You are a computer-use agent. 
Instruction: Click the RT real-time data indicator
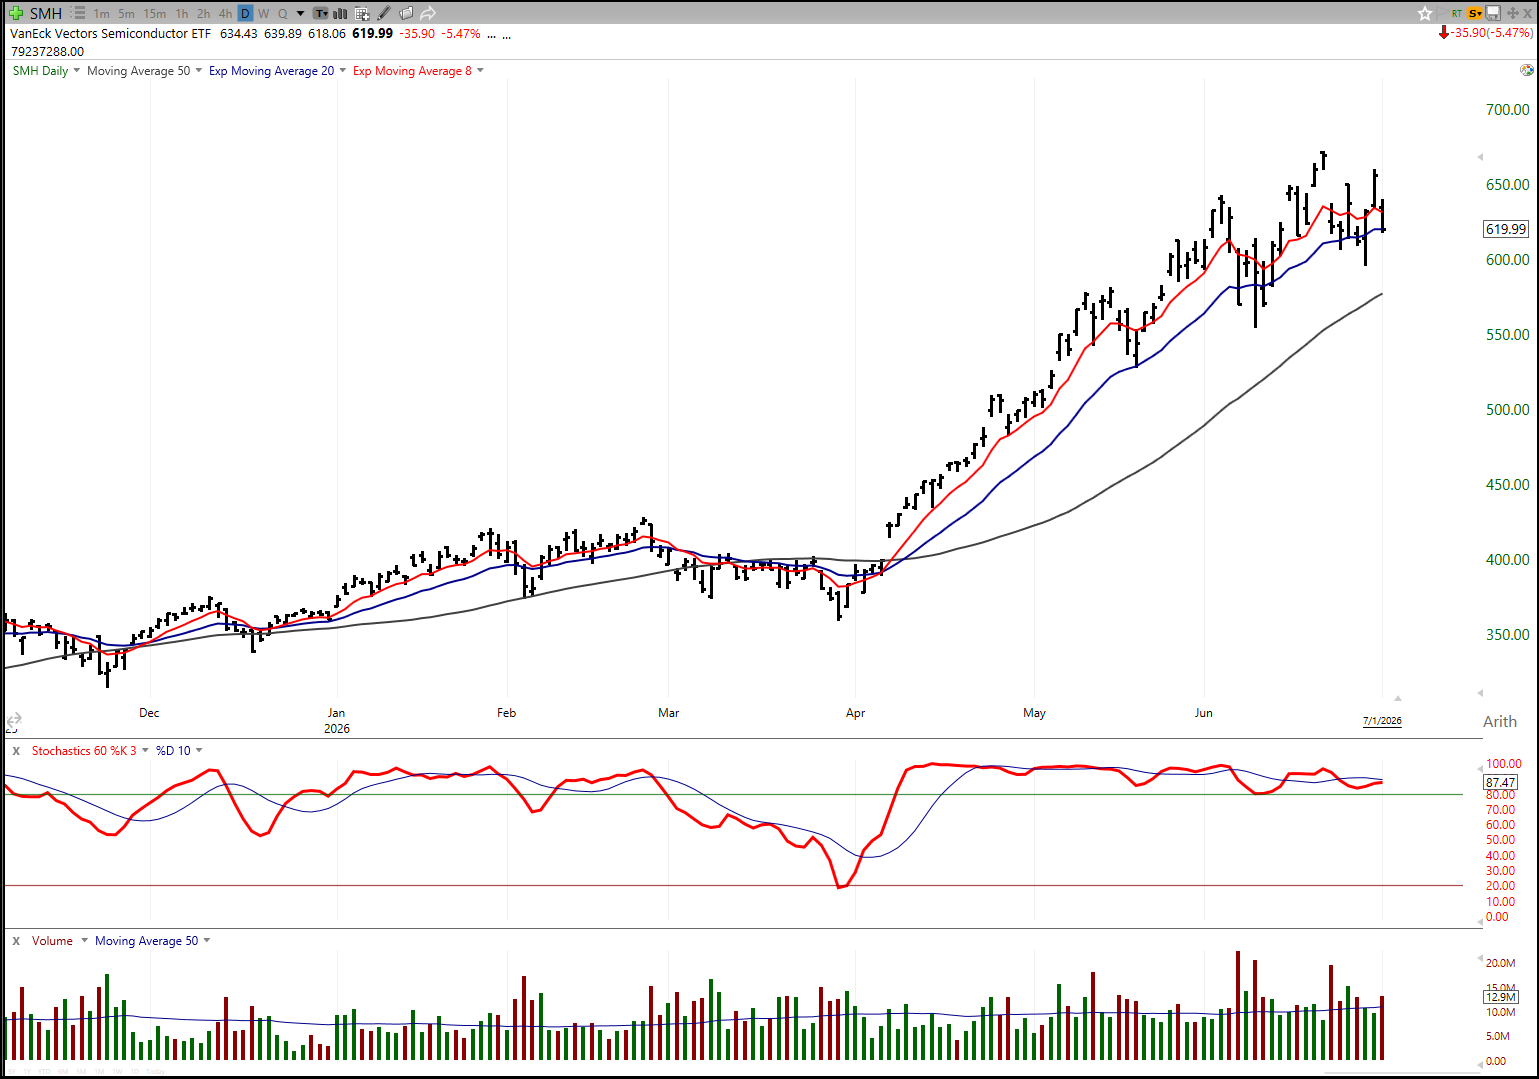click(1457, 13)
